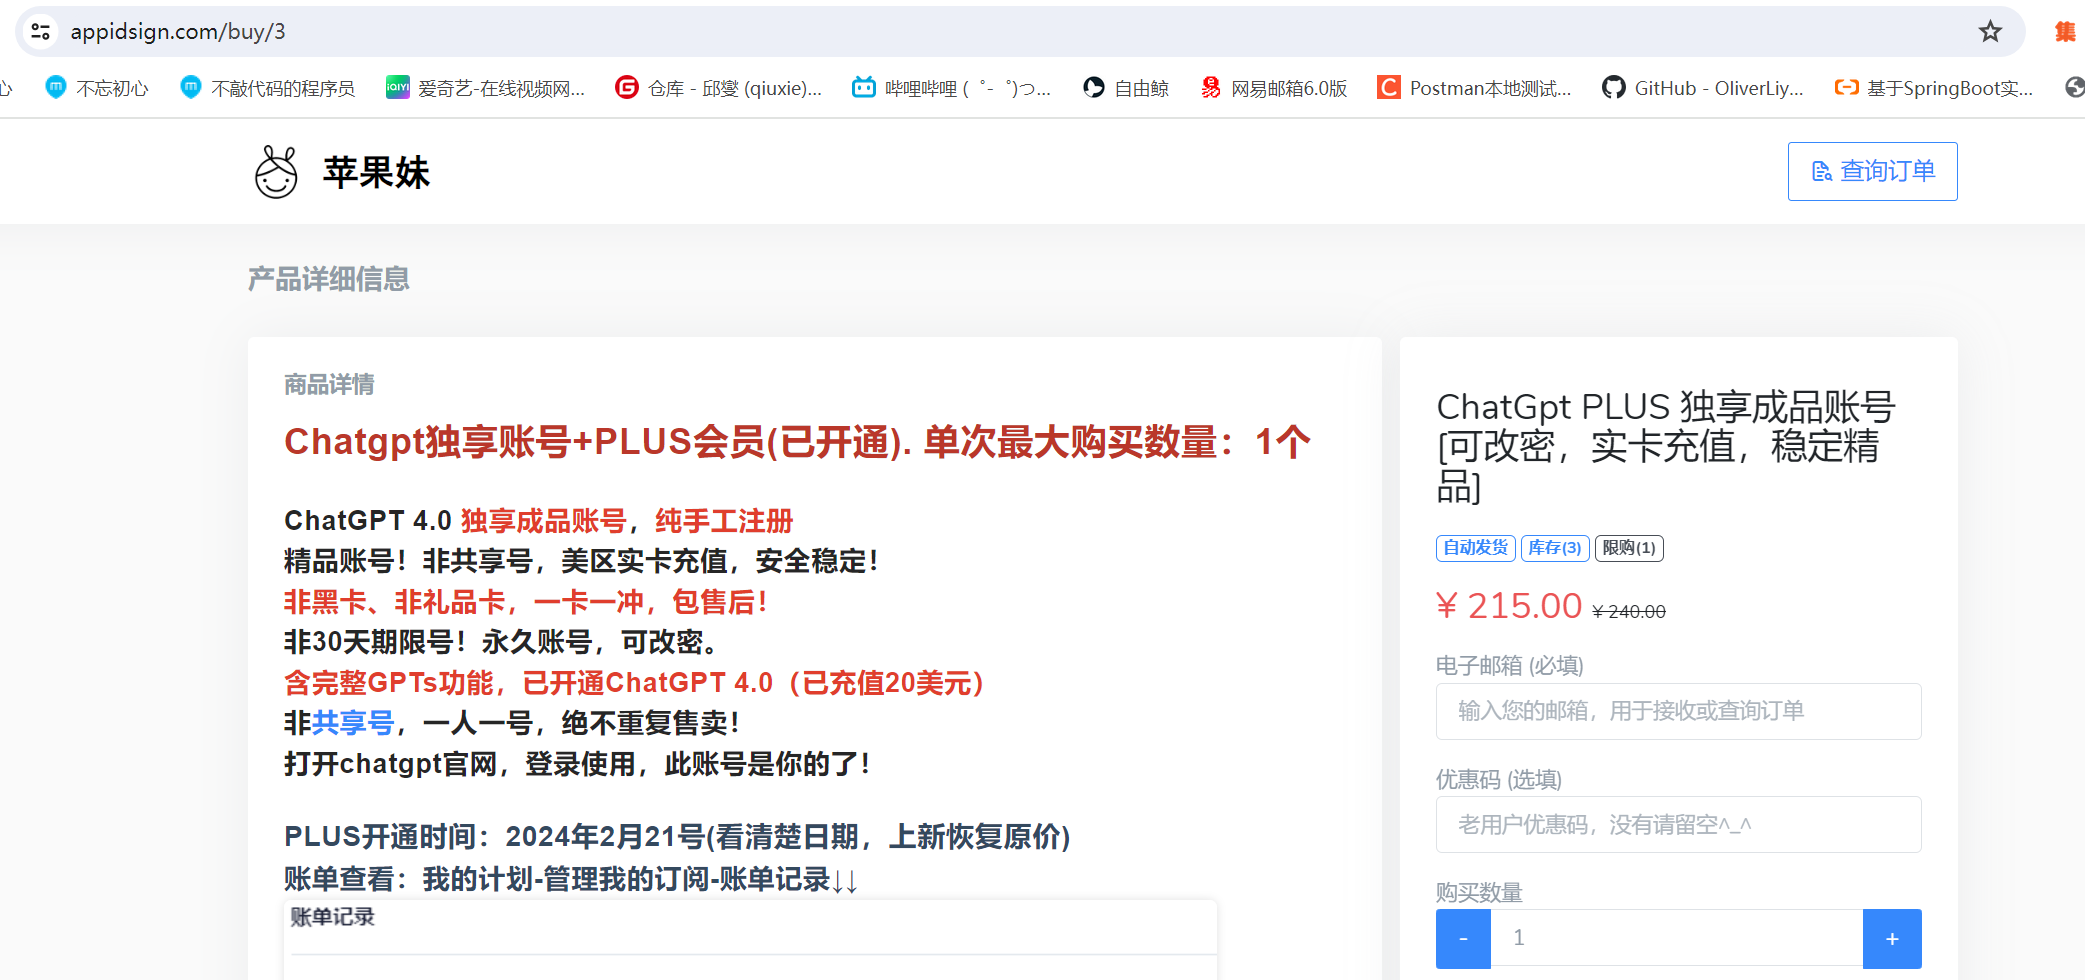Click the 限购(1) limit tag

tap(1629, 548)
